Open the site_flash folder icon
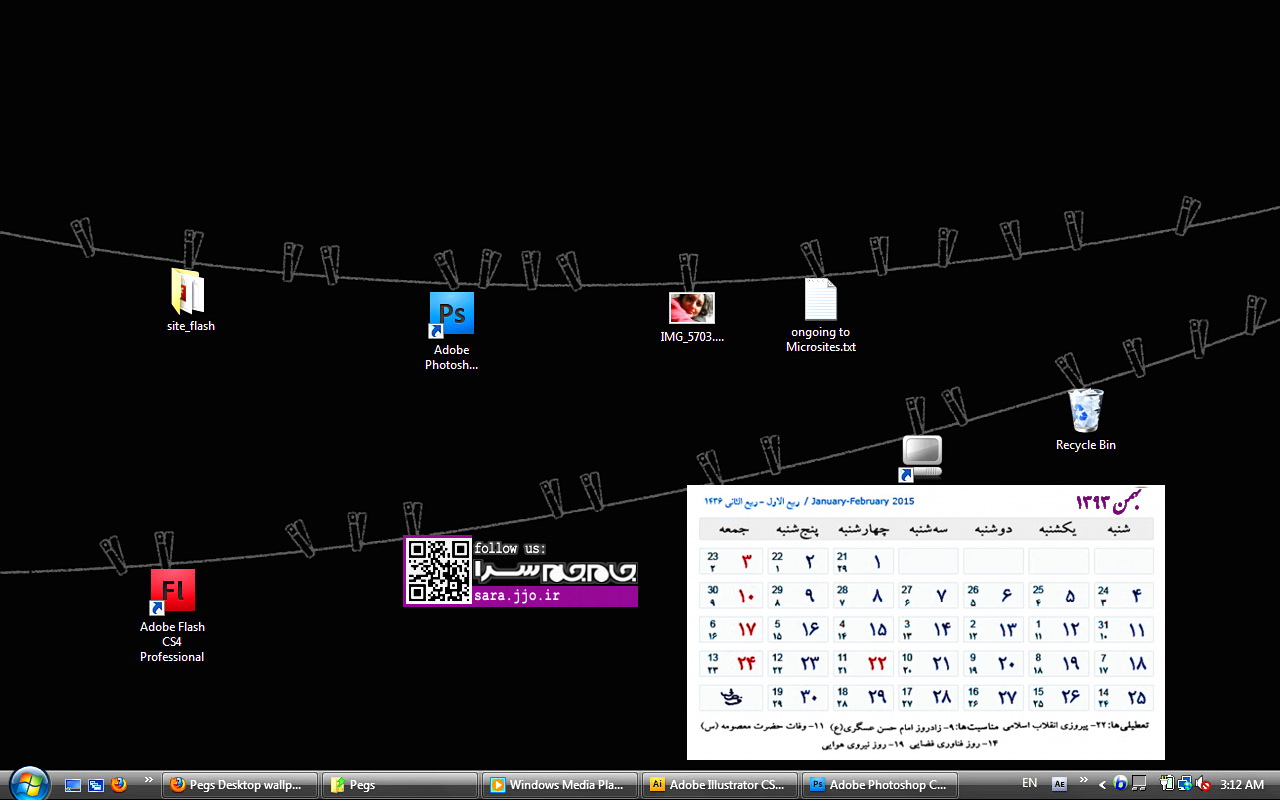Image resolution: width=1280 pixels, height=800 pixels. click(189, 292)
